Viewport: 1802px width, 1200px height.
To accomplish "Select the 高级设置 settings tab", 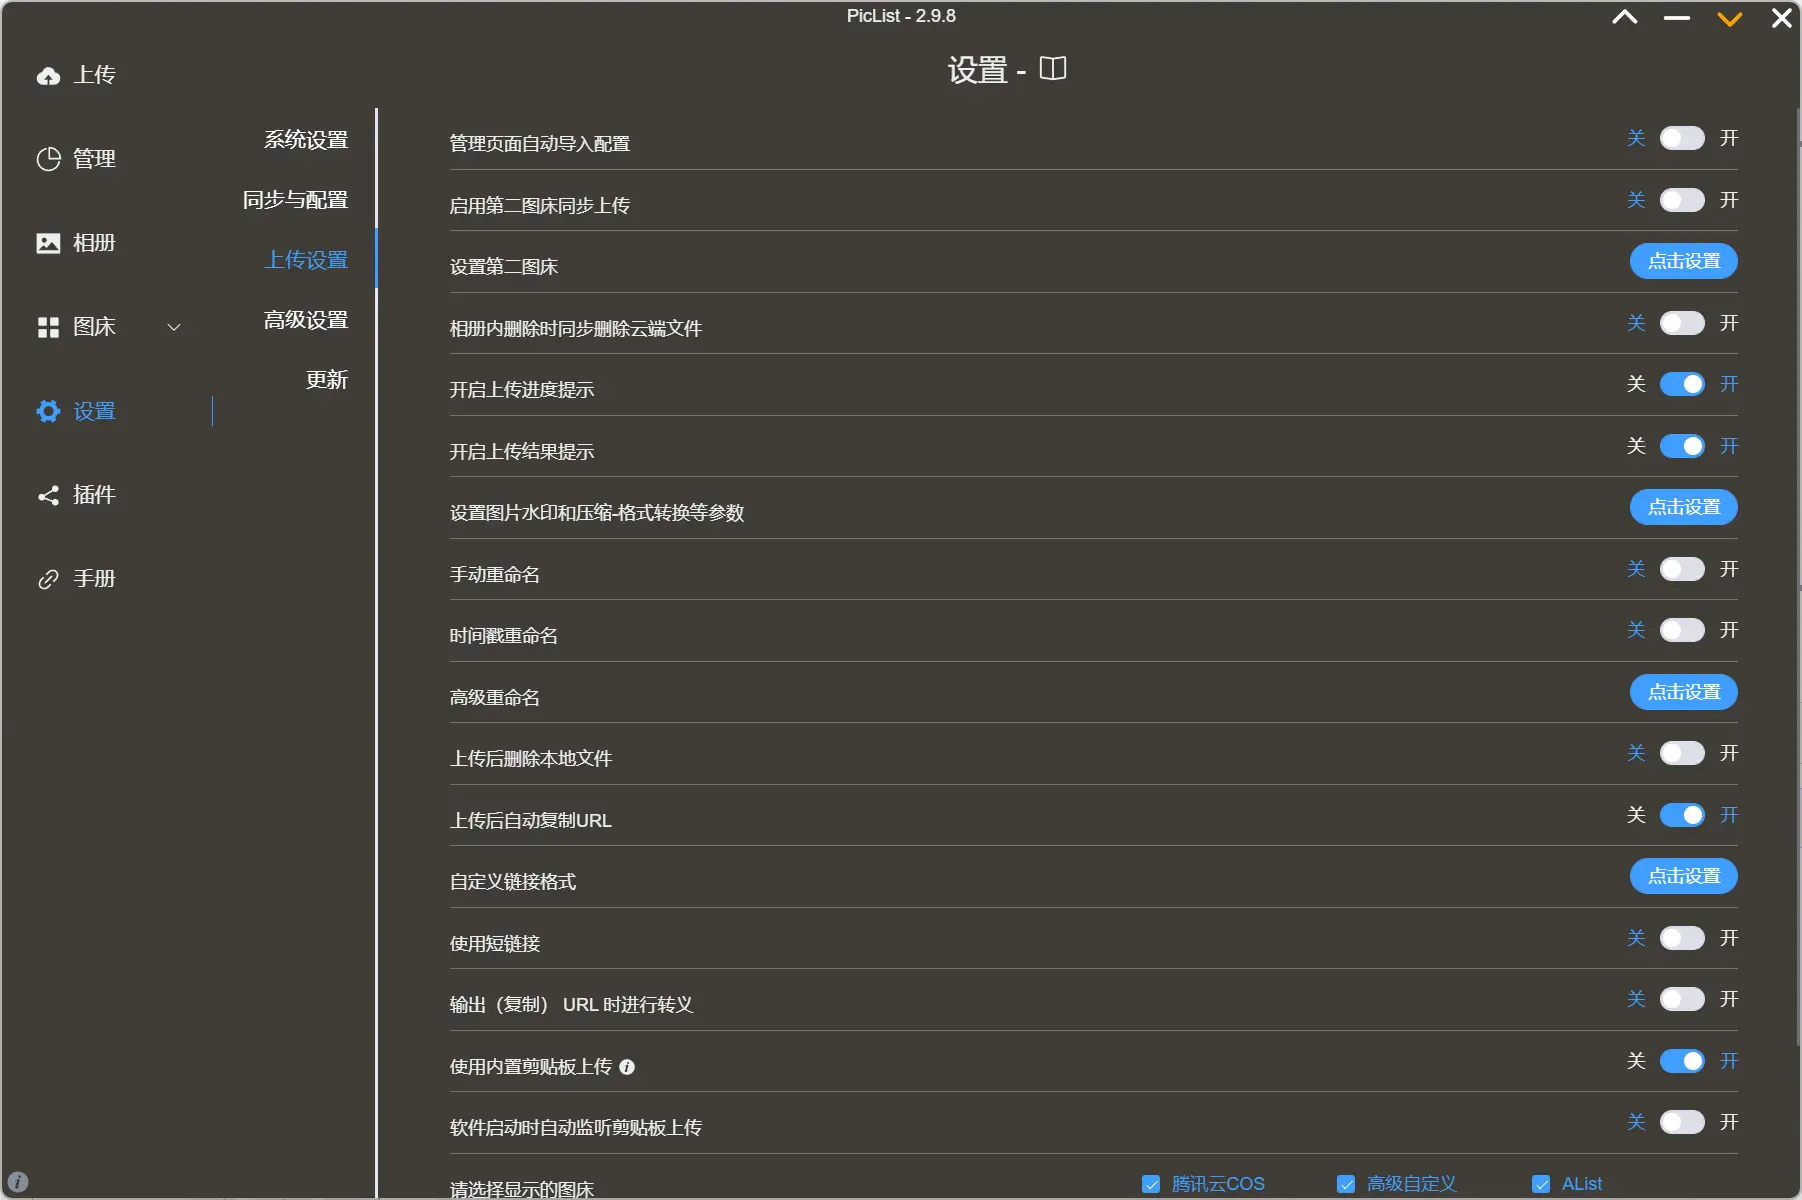I will click(306, 320).
